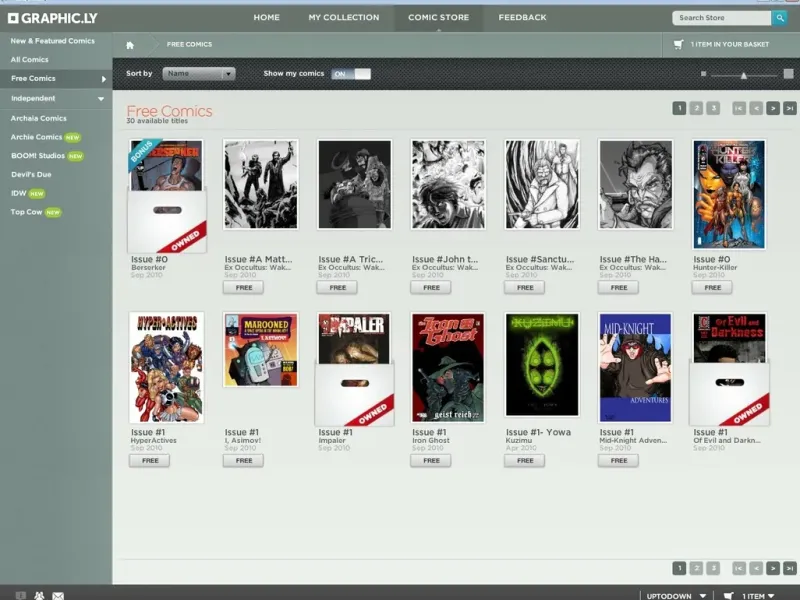This screenshot has width=800, height=600.
Task: Click FREE button under HyperActives
Action: 149,461
